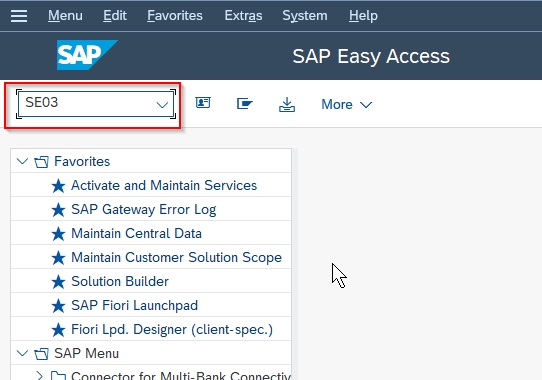Open the hamburger menu icon
The image size is (542, 380).
pos(19,16)
